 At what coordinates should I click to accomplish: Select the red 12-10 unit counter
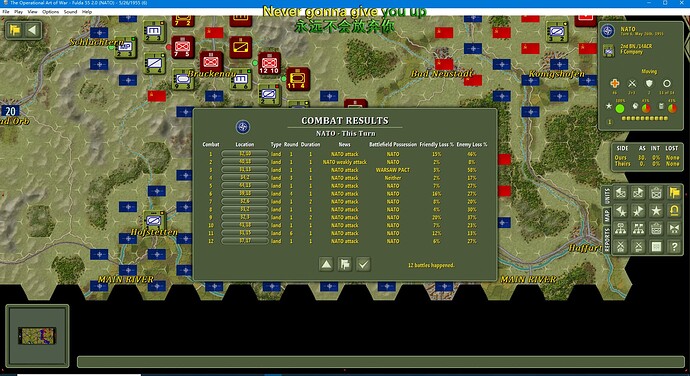tap(269, 64)
